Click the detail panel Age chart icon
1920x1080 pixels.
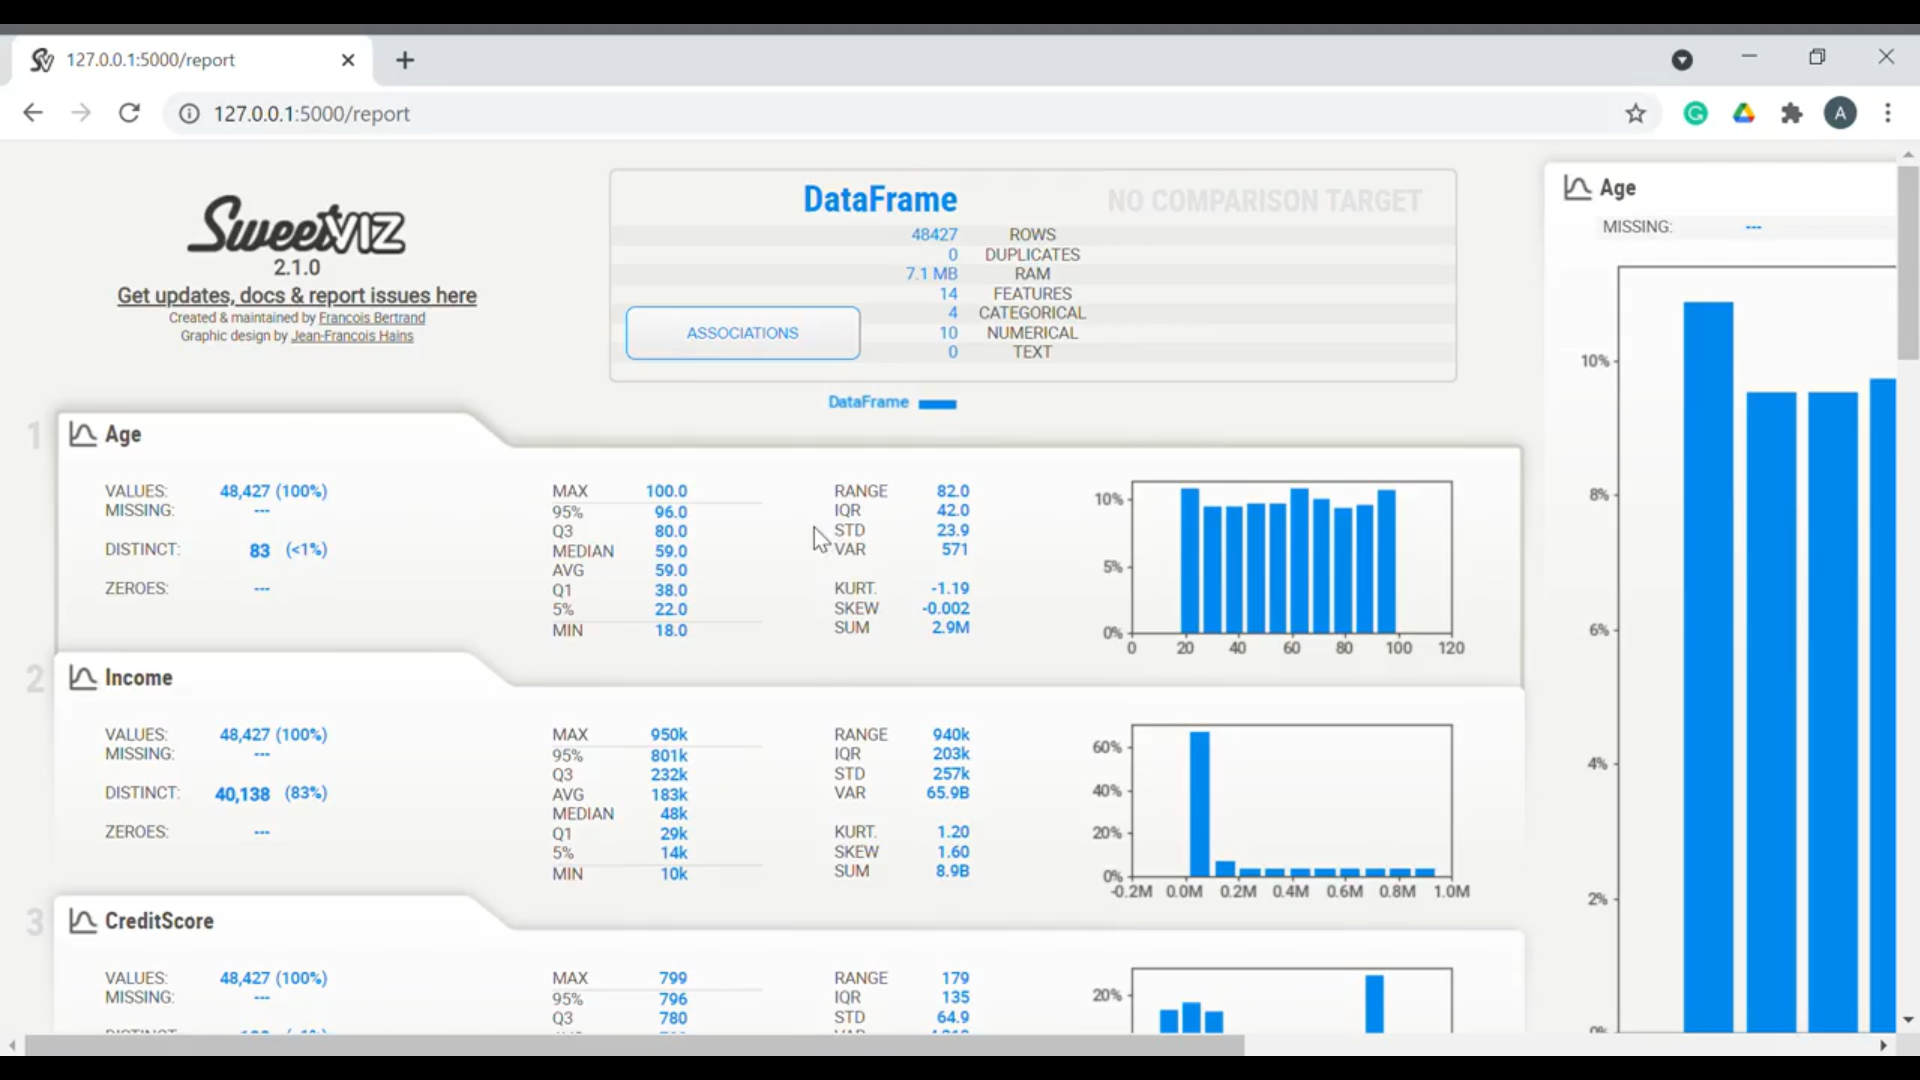pos(1577,188)
